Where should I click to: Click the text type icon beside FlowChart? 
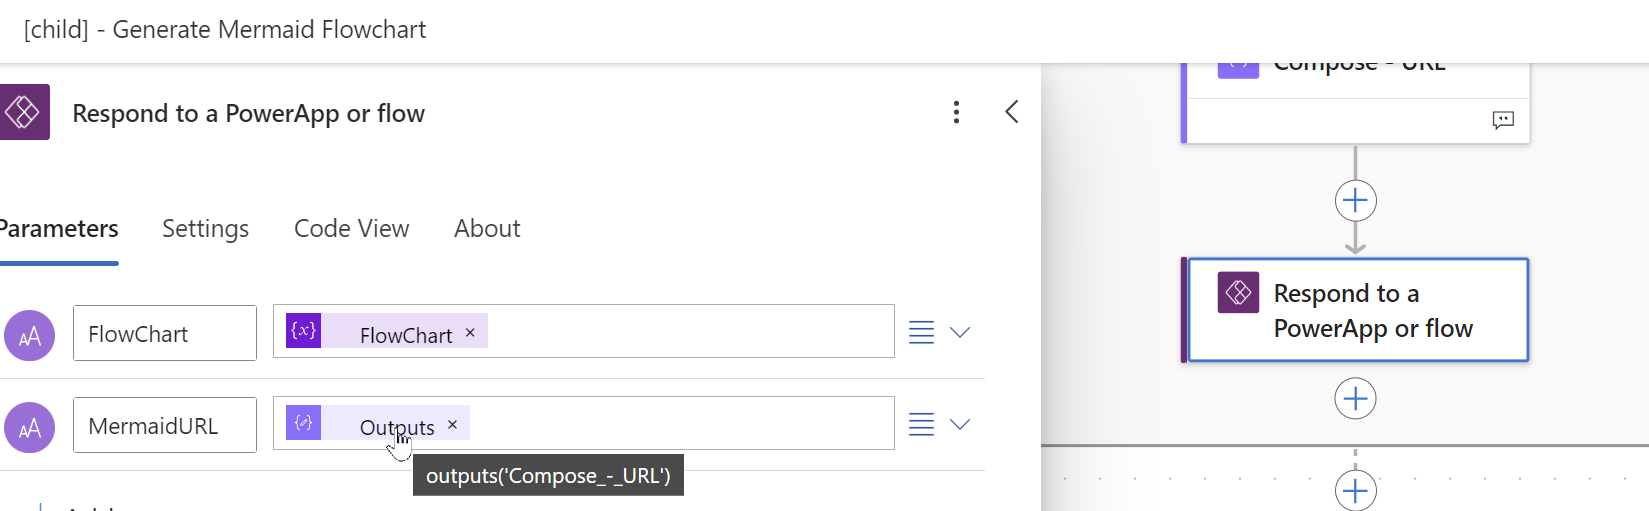[x=30, y=335]
